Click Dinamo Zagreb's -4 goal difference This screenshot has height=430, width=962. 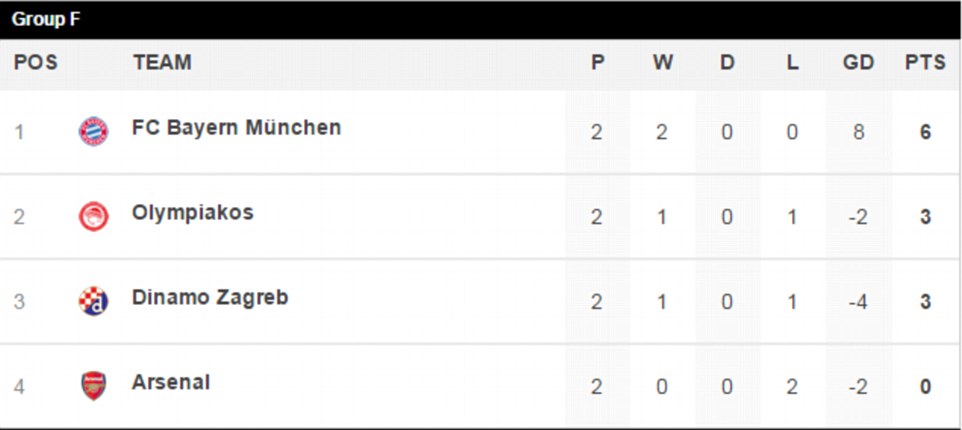click(857, 301)
